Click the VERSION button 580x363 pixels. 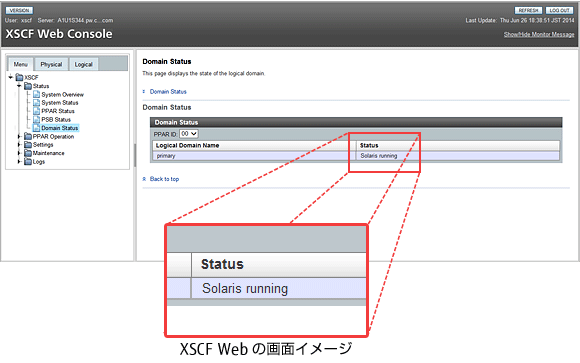(x=19, y=10)
